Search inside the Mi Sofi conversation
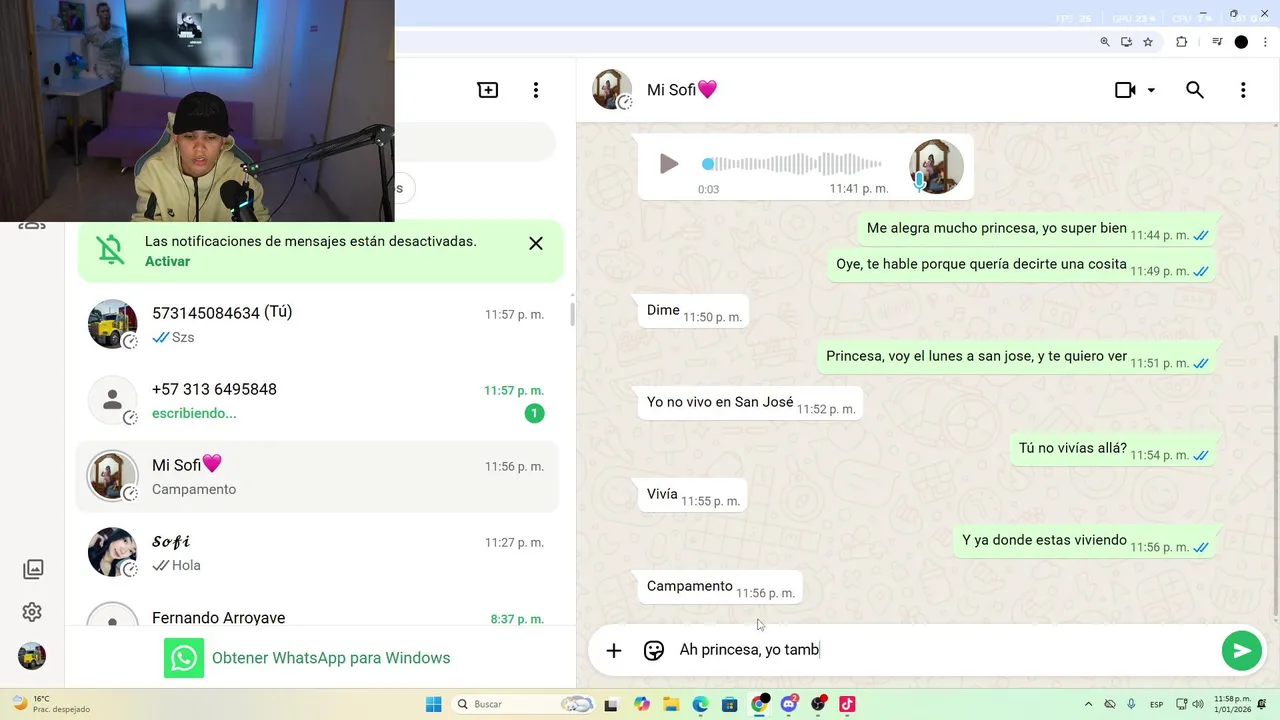The height and width of the screenshot is (720, 1280). pyautogui.click(x=1195, y=90)
